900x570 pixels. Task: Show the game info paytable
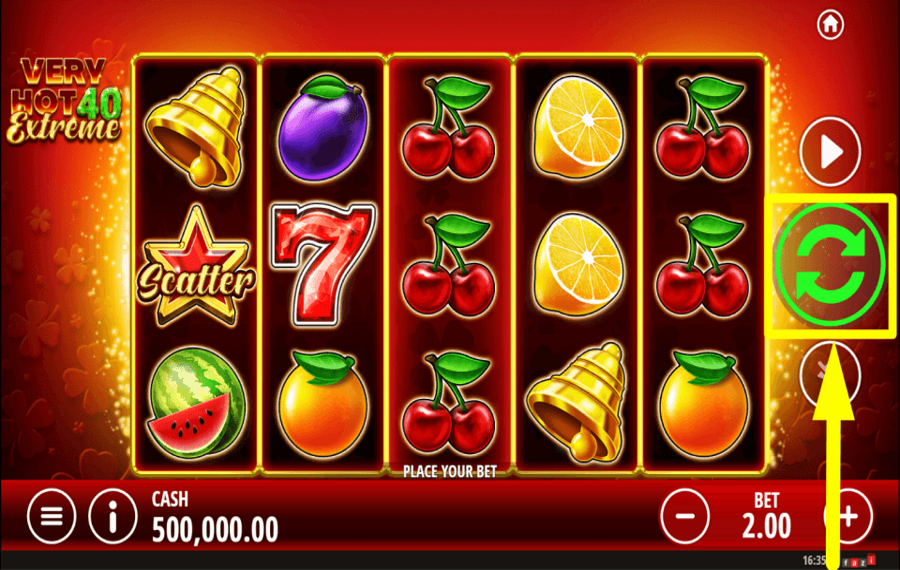coord(112,516)
